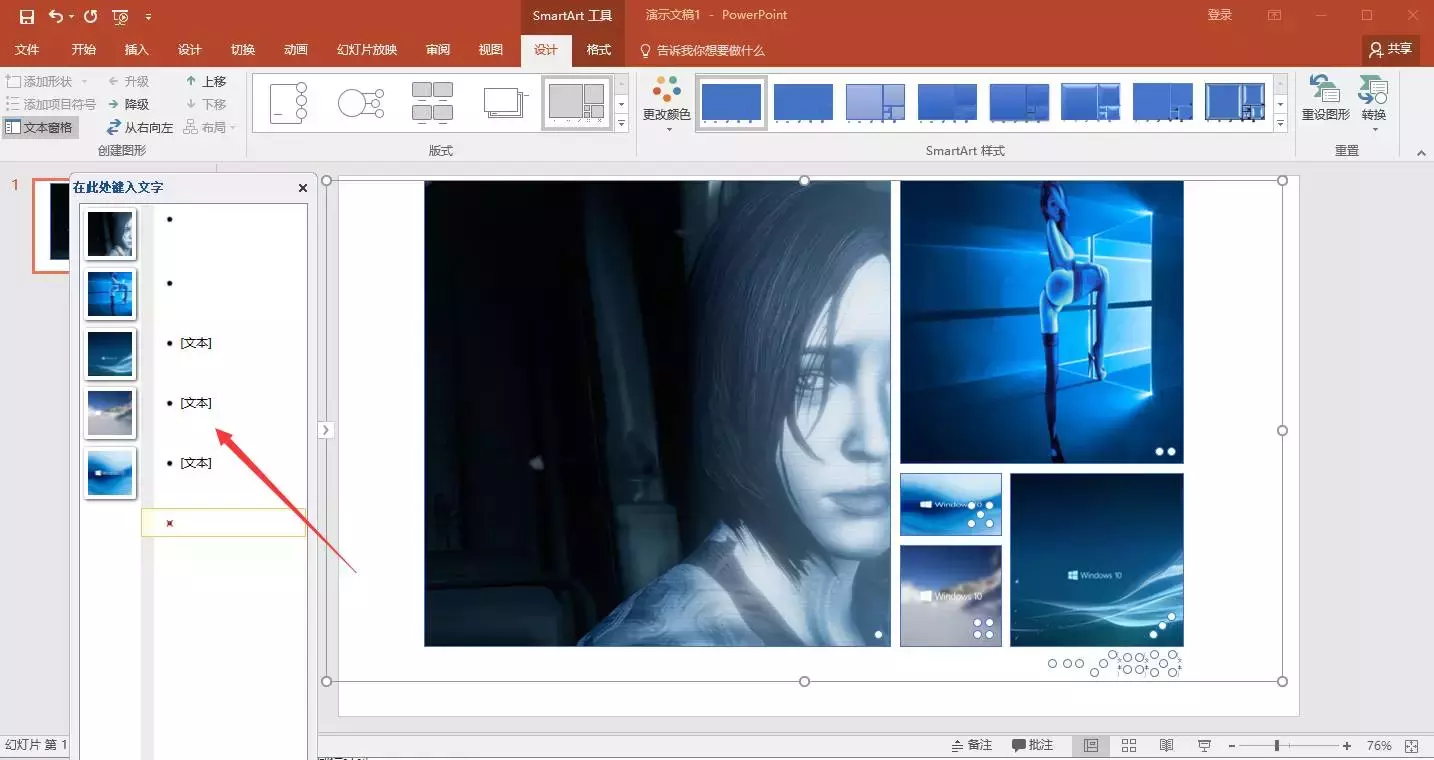
Task: Click the zoom out minus button
Action: [1232, 746]
